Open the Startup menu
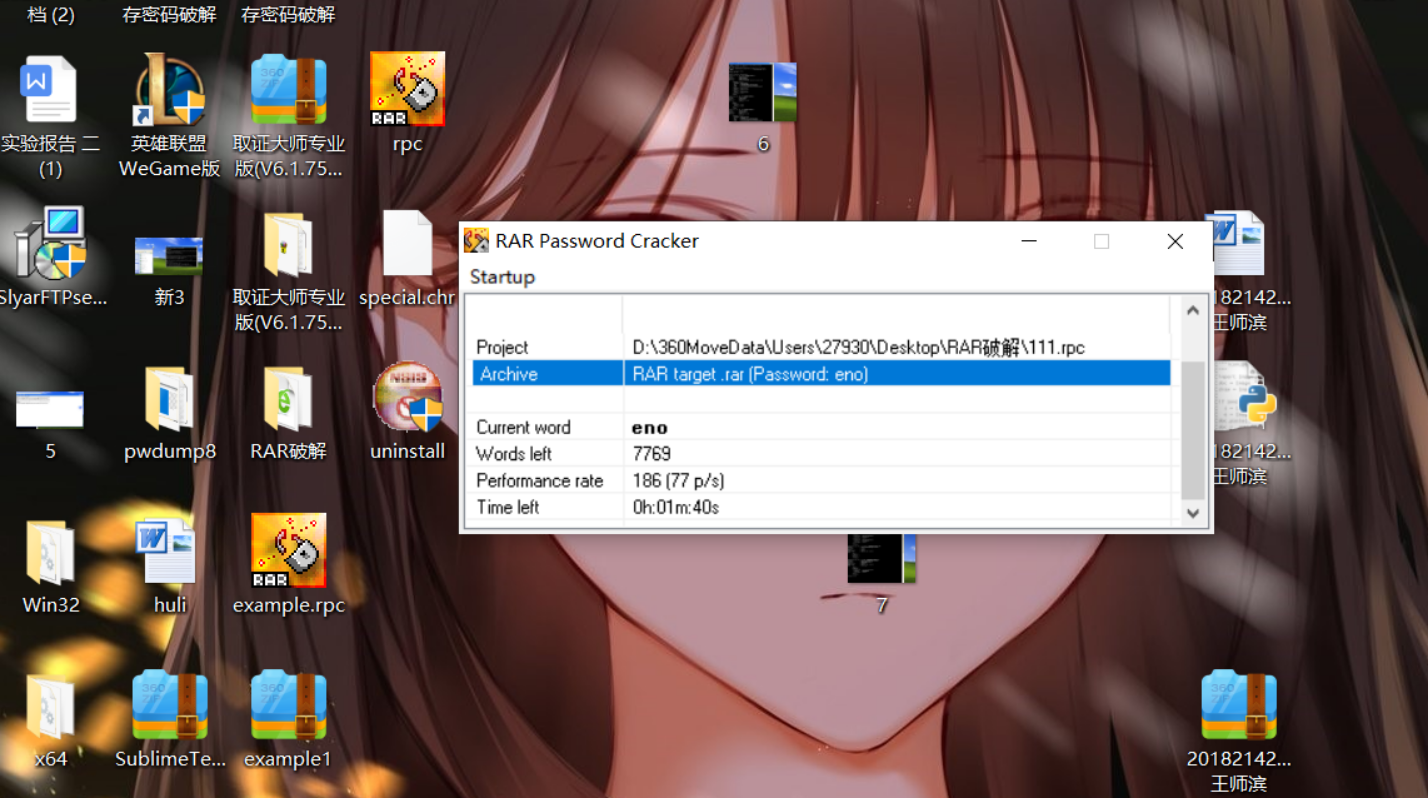The image size is (1428, 798). click(x=502, y=277)
